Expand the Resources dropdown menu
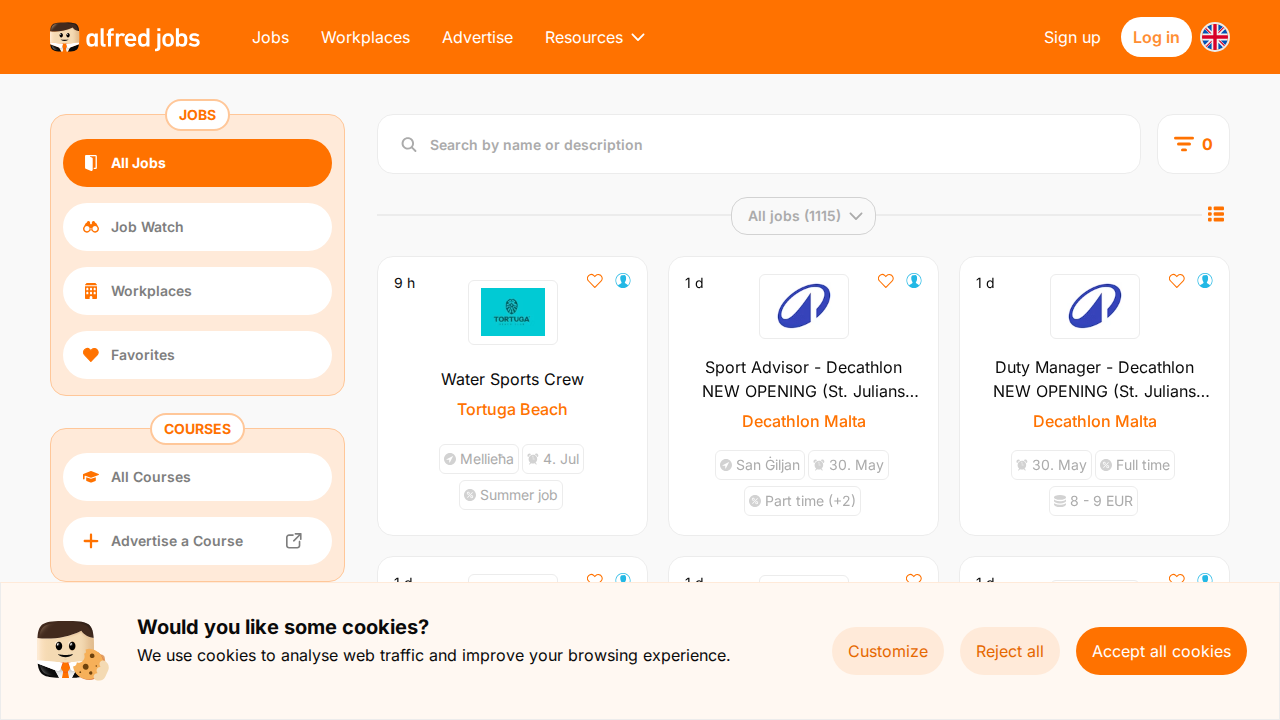1280x720 pixels. pyautogui.click(x=594, y=37)
